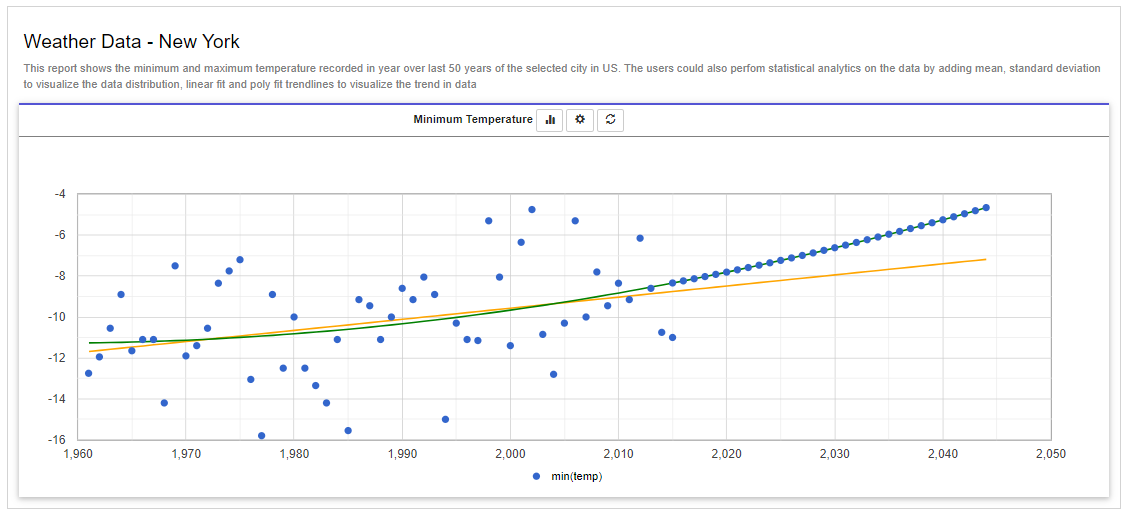Open chart settings with the gear icon

(x=580, y=120)
